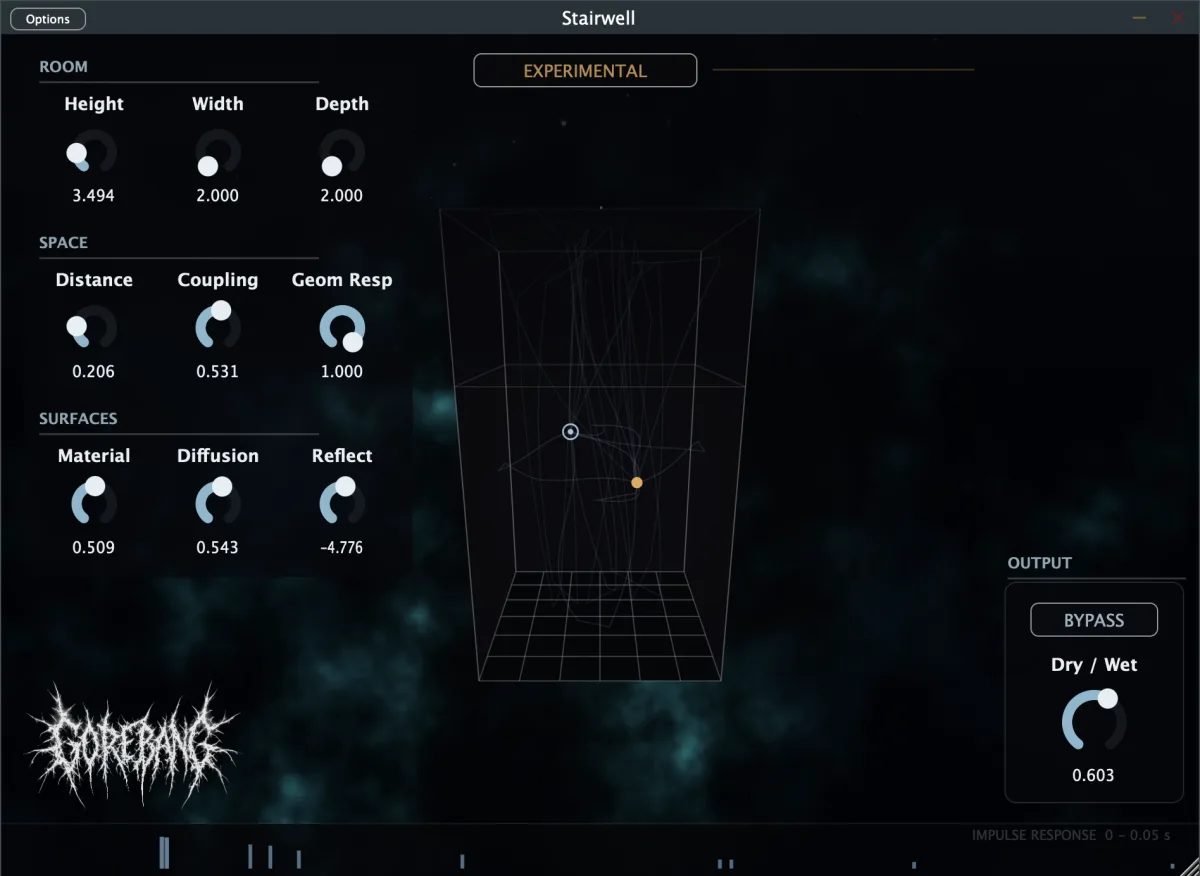This screenshot has height=876, width=1200.
Task: Click the Diffusion value 0.543
Action: [x=218, y=548]
